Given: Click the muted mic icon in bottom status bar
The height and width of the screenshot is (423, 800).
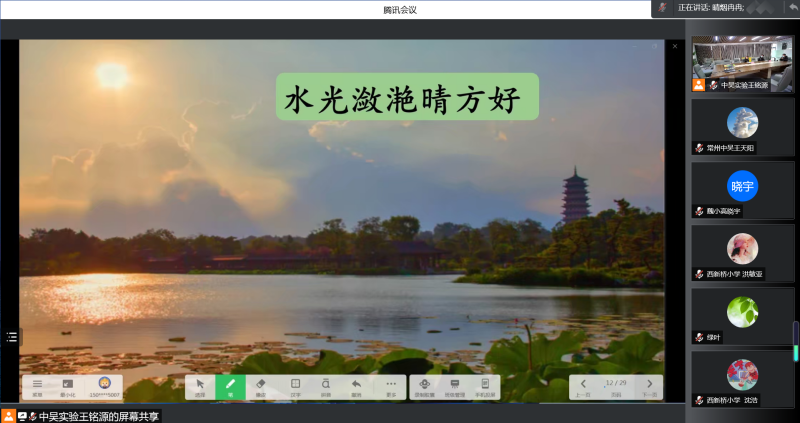Looking at the screenshot, I should point(33,416).
